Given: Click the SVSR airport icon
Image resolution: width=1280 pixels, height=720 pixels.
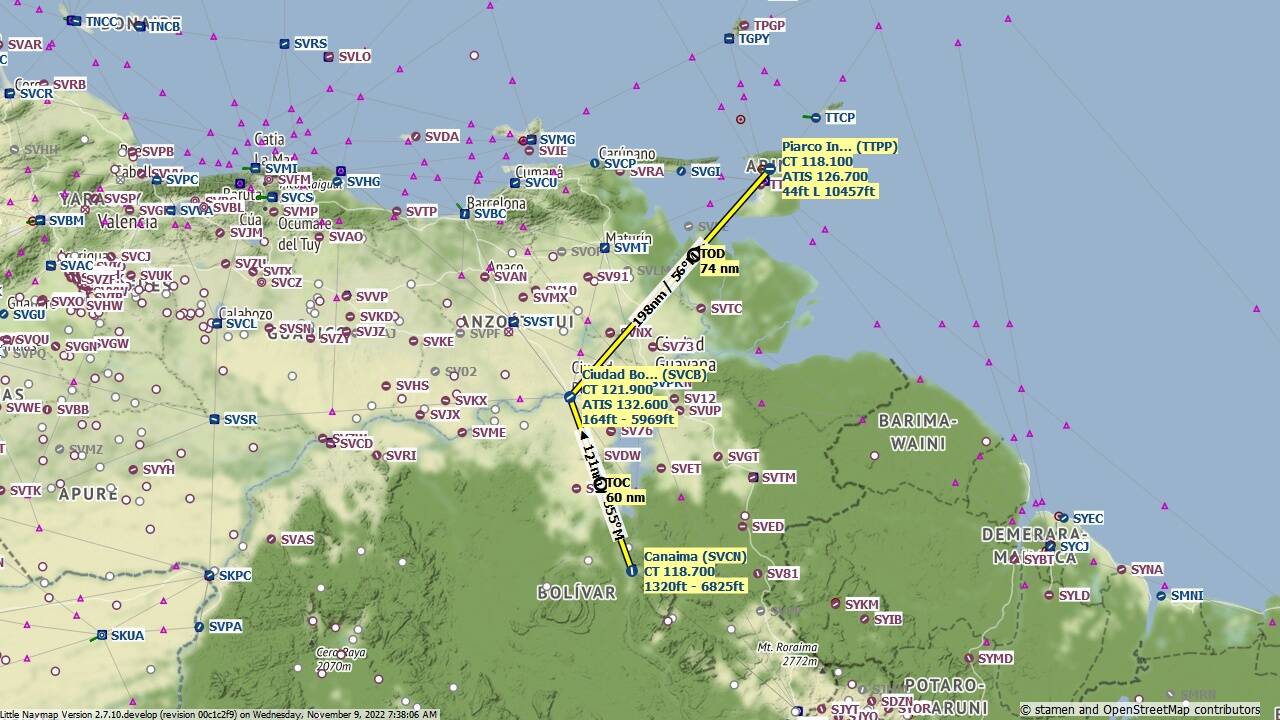Looking at the screenshot, I should (x=215, y=420).
